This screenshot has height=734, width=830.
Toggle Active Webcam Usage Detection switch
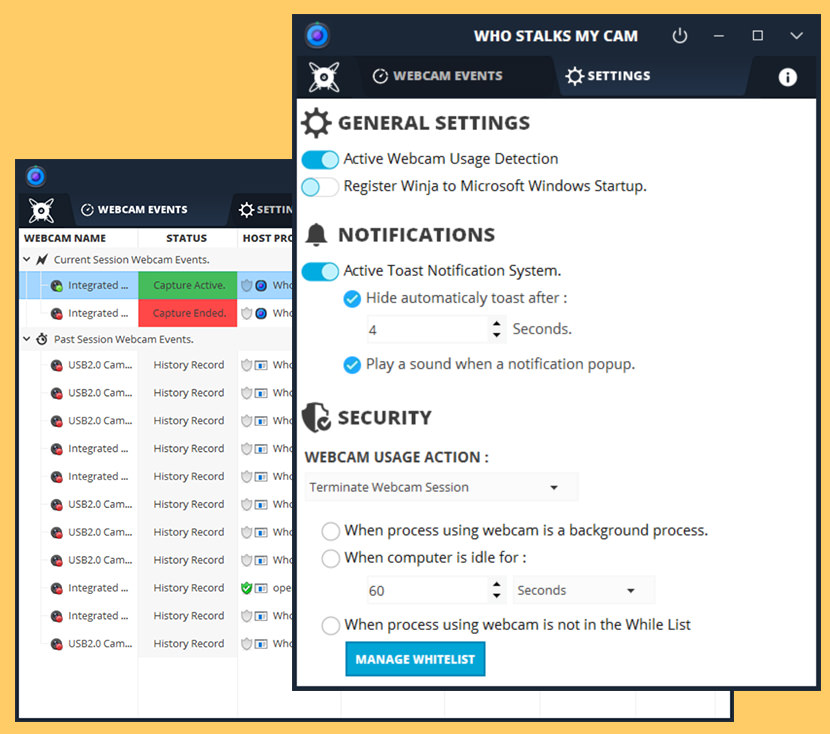(320, 159)
